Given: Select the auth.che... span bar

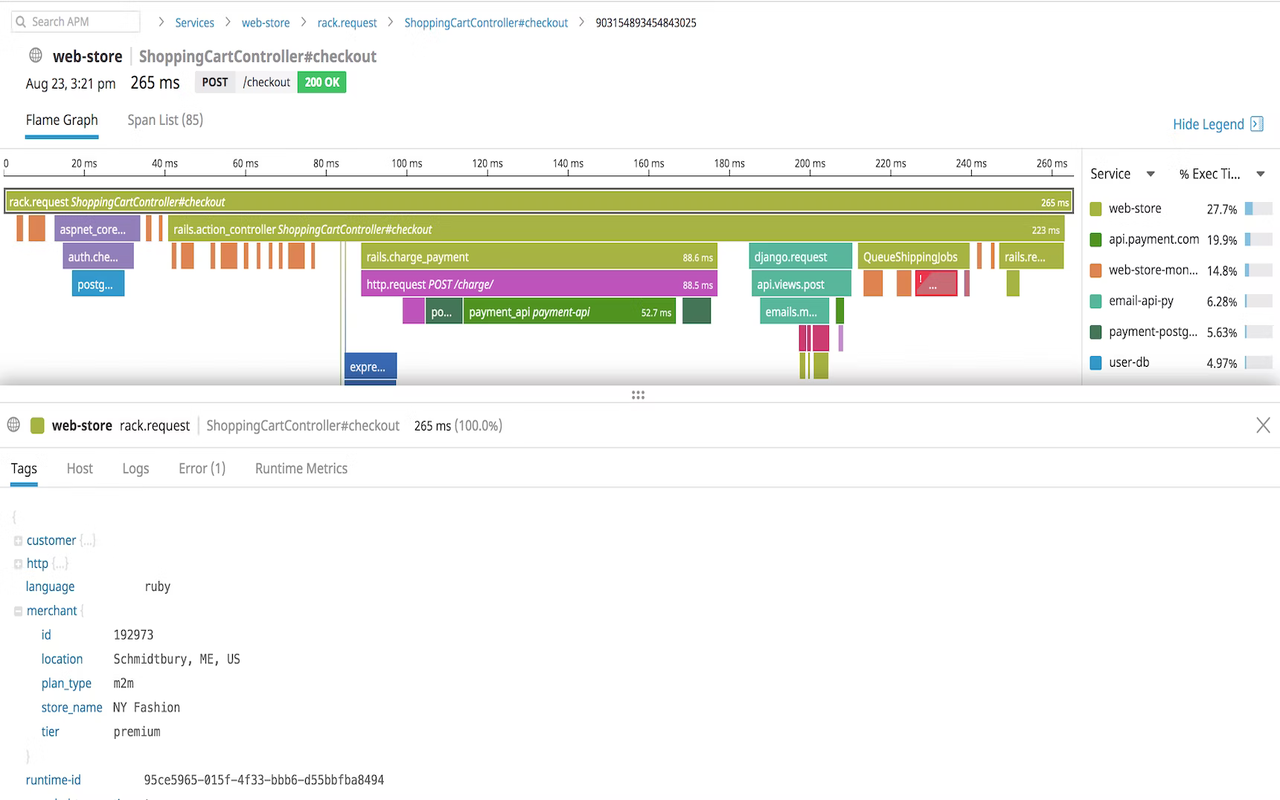Looking at the screenshot, I should pyautogui.click(x=98, y=257).
